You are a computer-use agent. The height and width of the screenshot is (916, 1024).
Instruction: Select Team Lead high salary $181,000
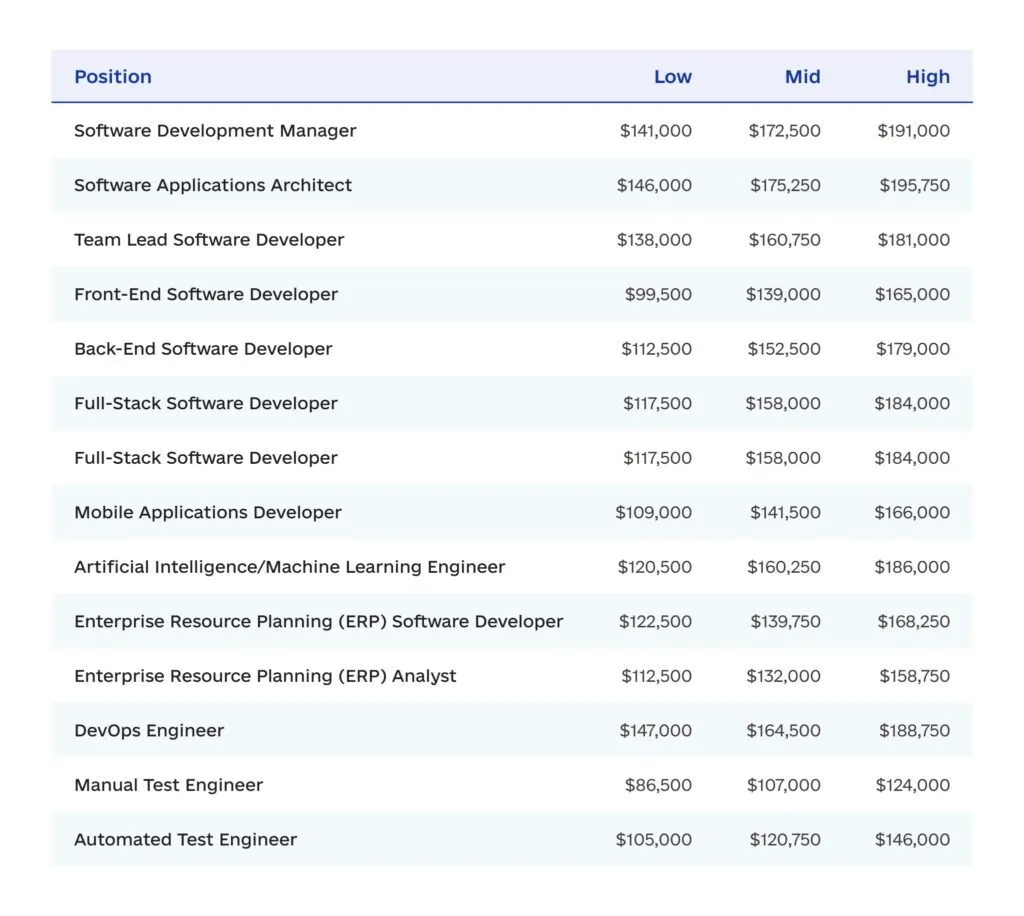[x=914, y=240]
